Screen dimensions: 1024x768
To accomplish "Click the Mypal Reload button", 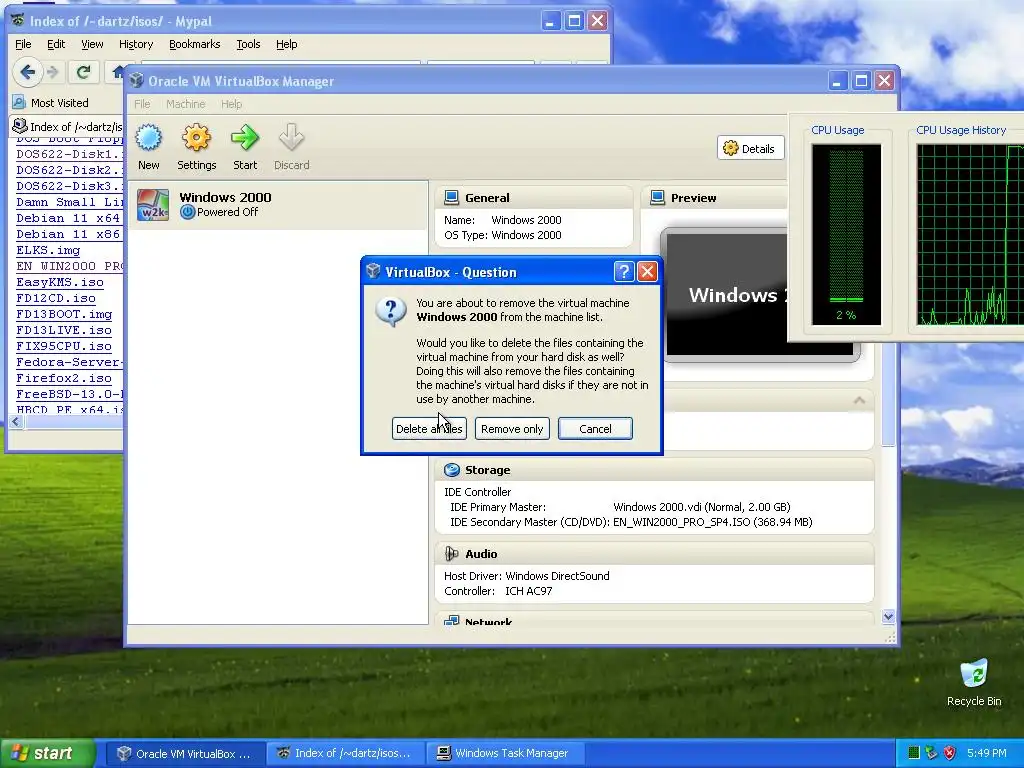I will [83, 72].
